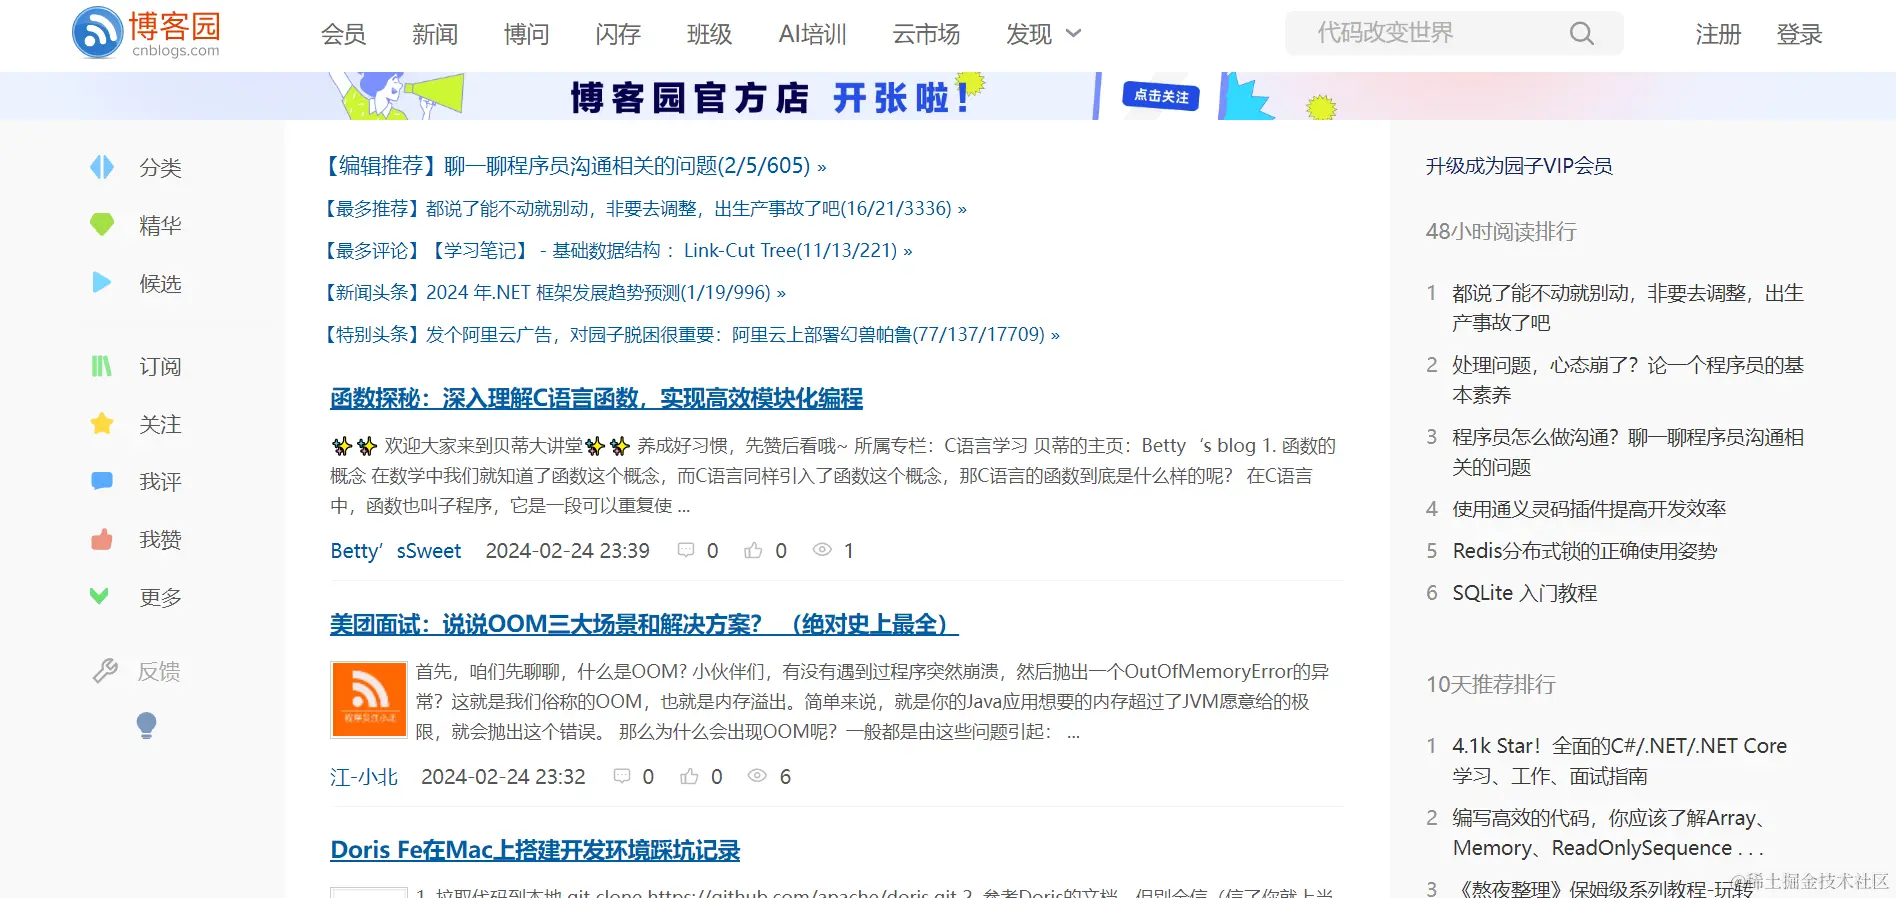Open the cnblogs logo homepage link
Image resolution: width=1896 pixels, height=898 pixels.
147,33
